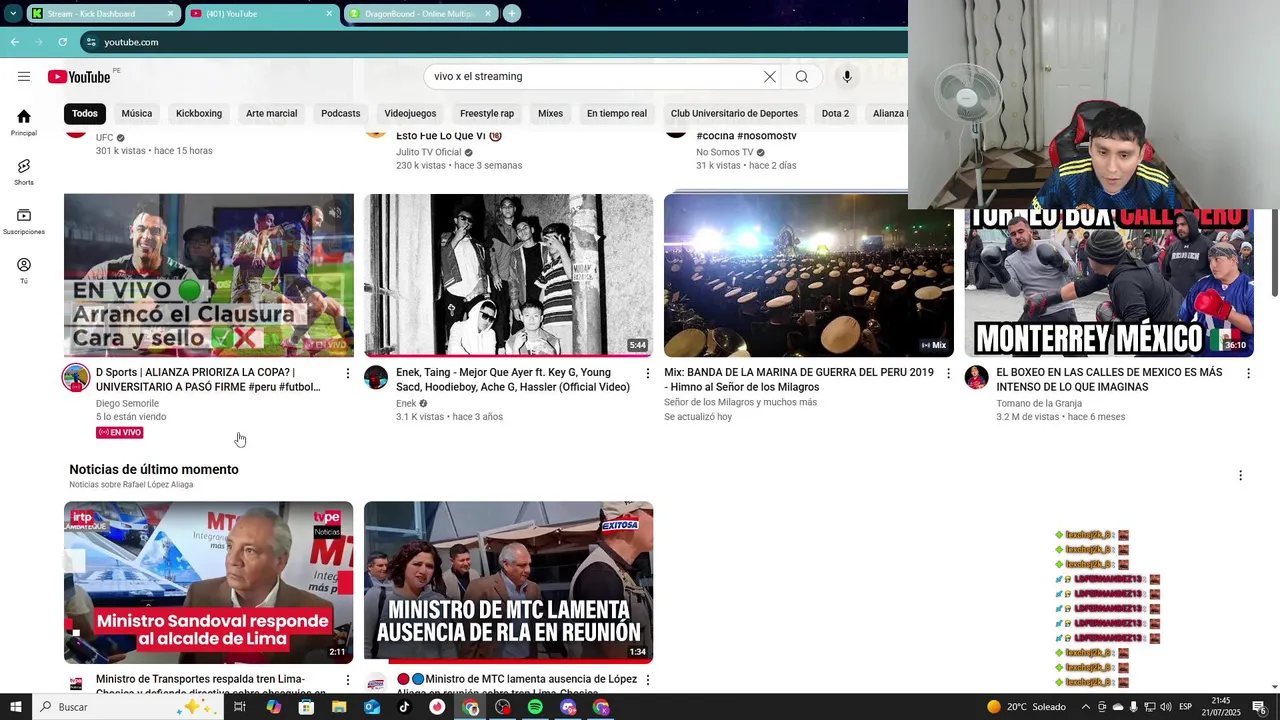The image size is (1280, 720).
Task: Open Suscripciones in the sidebar
Action: coord(24,222)
